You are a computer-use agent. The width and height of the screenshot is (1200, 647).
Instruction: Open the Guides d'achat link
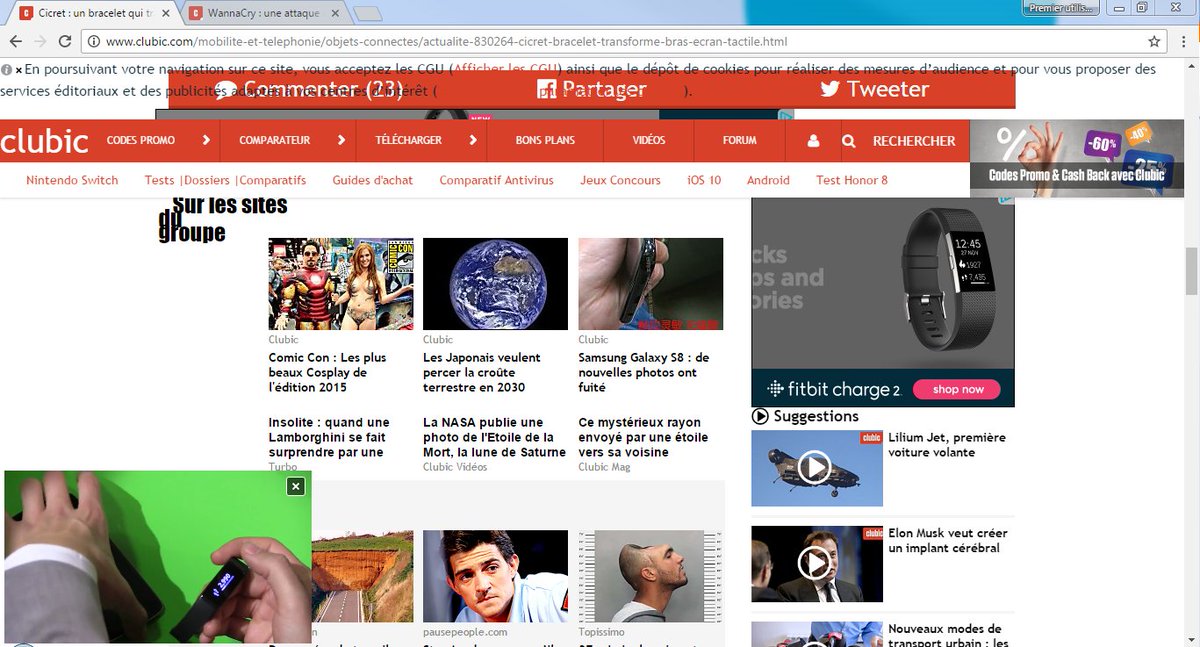coord(373,180)
